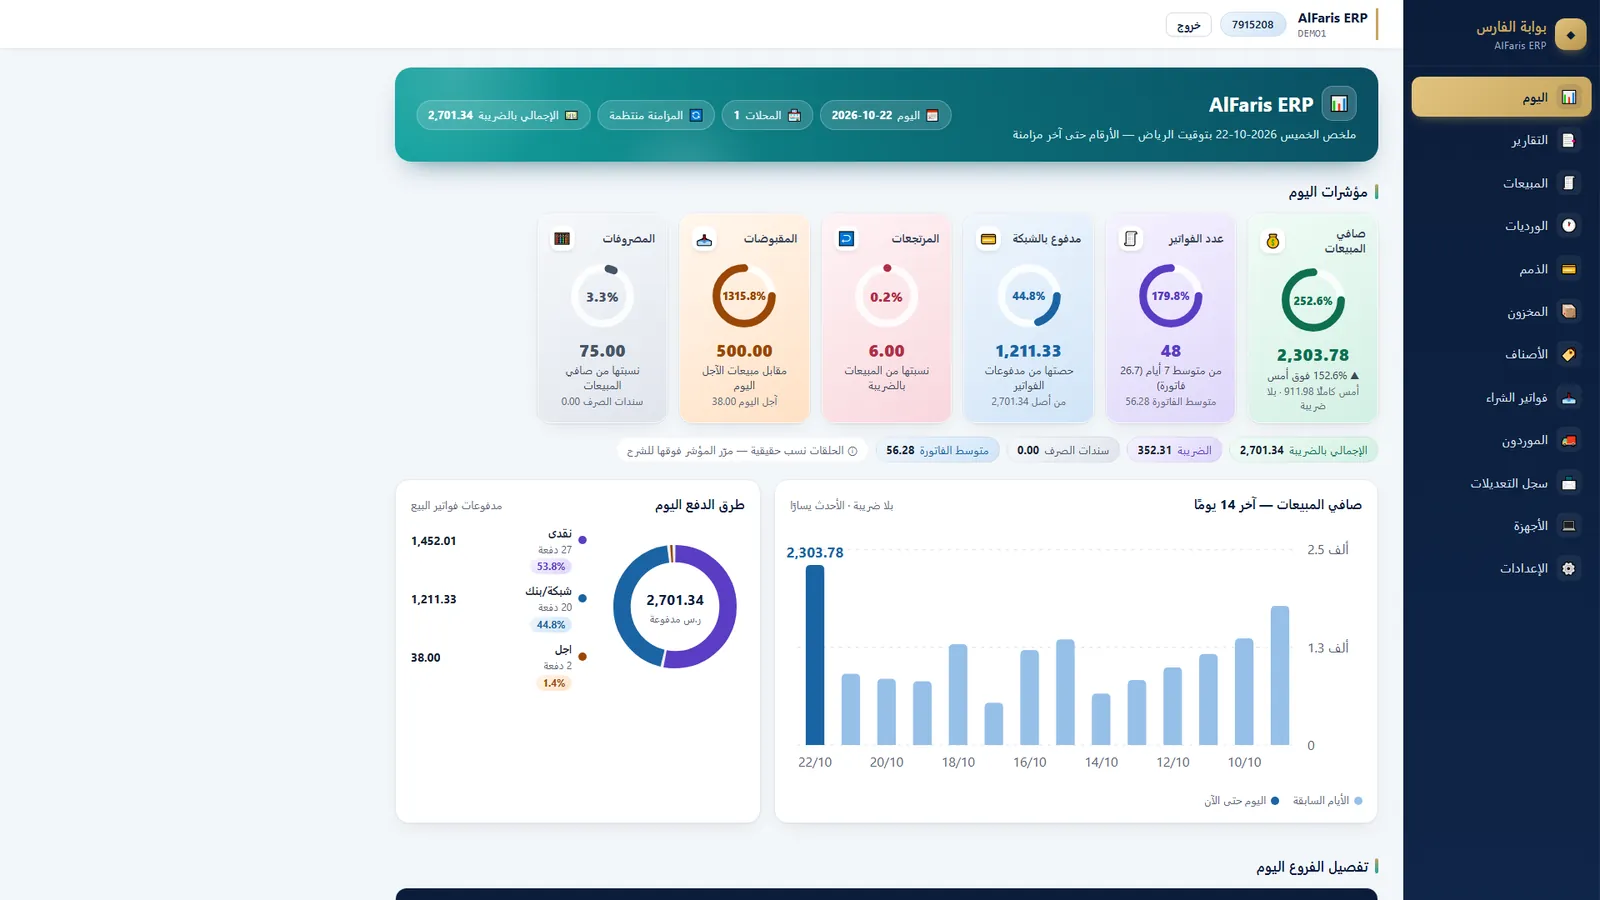Click the الإعدادات settings gear icon
The width and height of the screenshot is (1600, 900).
tap(1569, 568)
